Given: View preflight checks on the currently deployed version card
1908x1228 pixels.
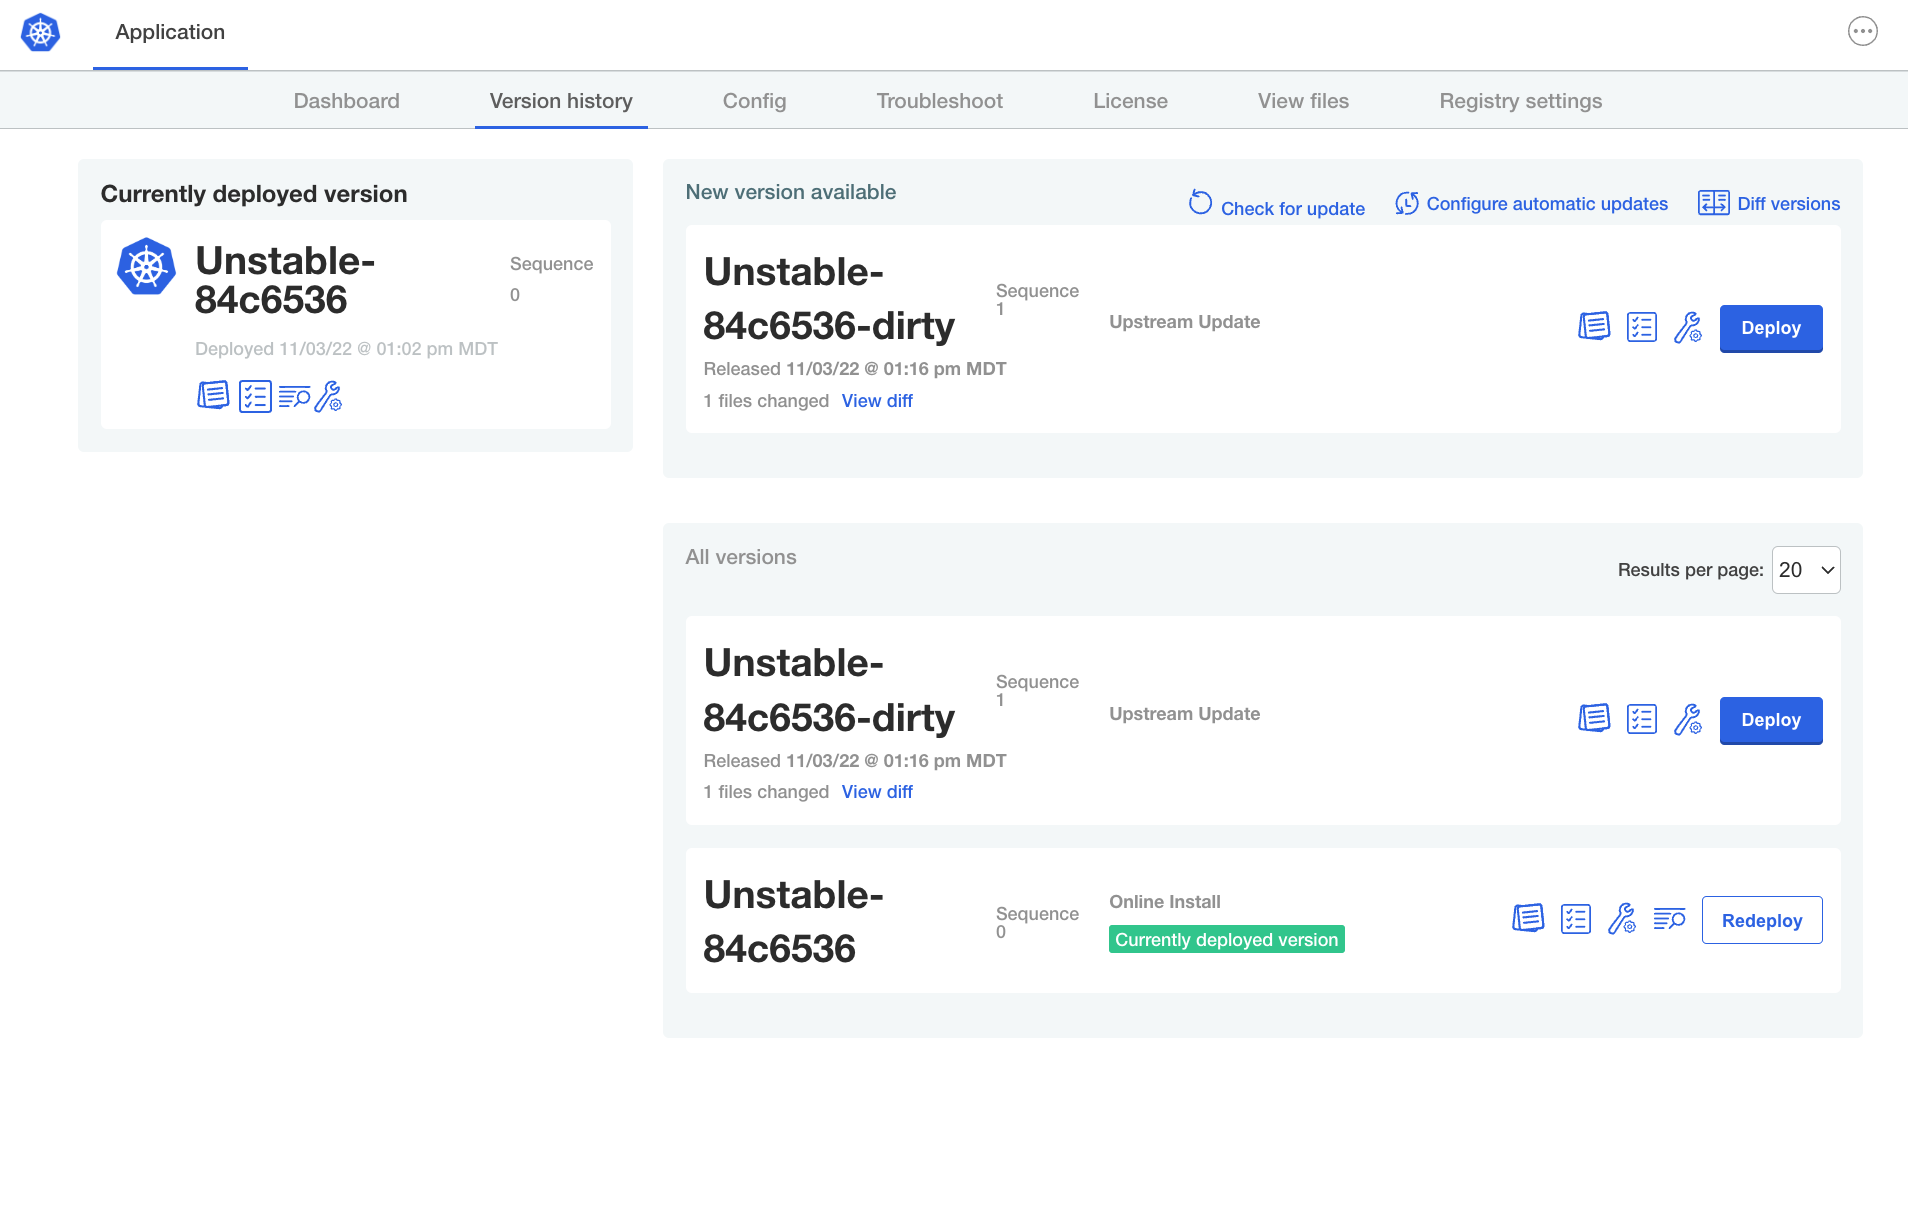Looking at the screenshot, I should pos(255,396).
